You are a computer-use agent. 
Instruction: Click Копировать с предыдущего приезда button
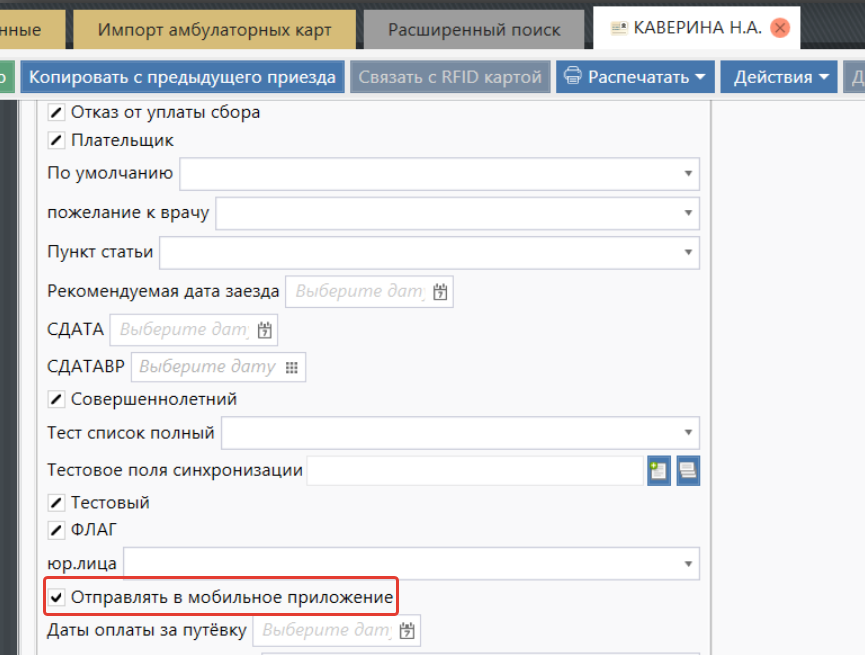182,77
